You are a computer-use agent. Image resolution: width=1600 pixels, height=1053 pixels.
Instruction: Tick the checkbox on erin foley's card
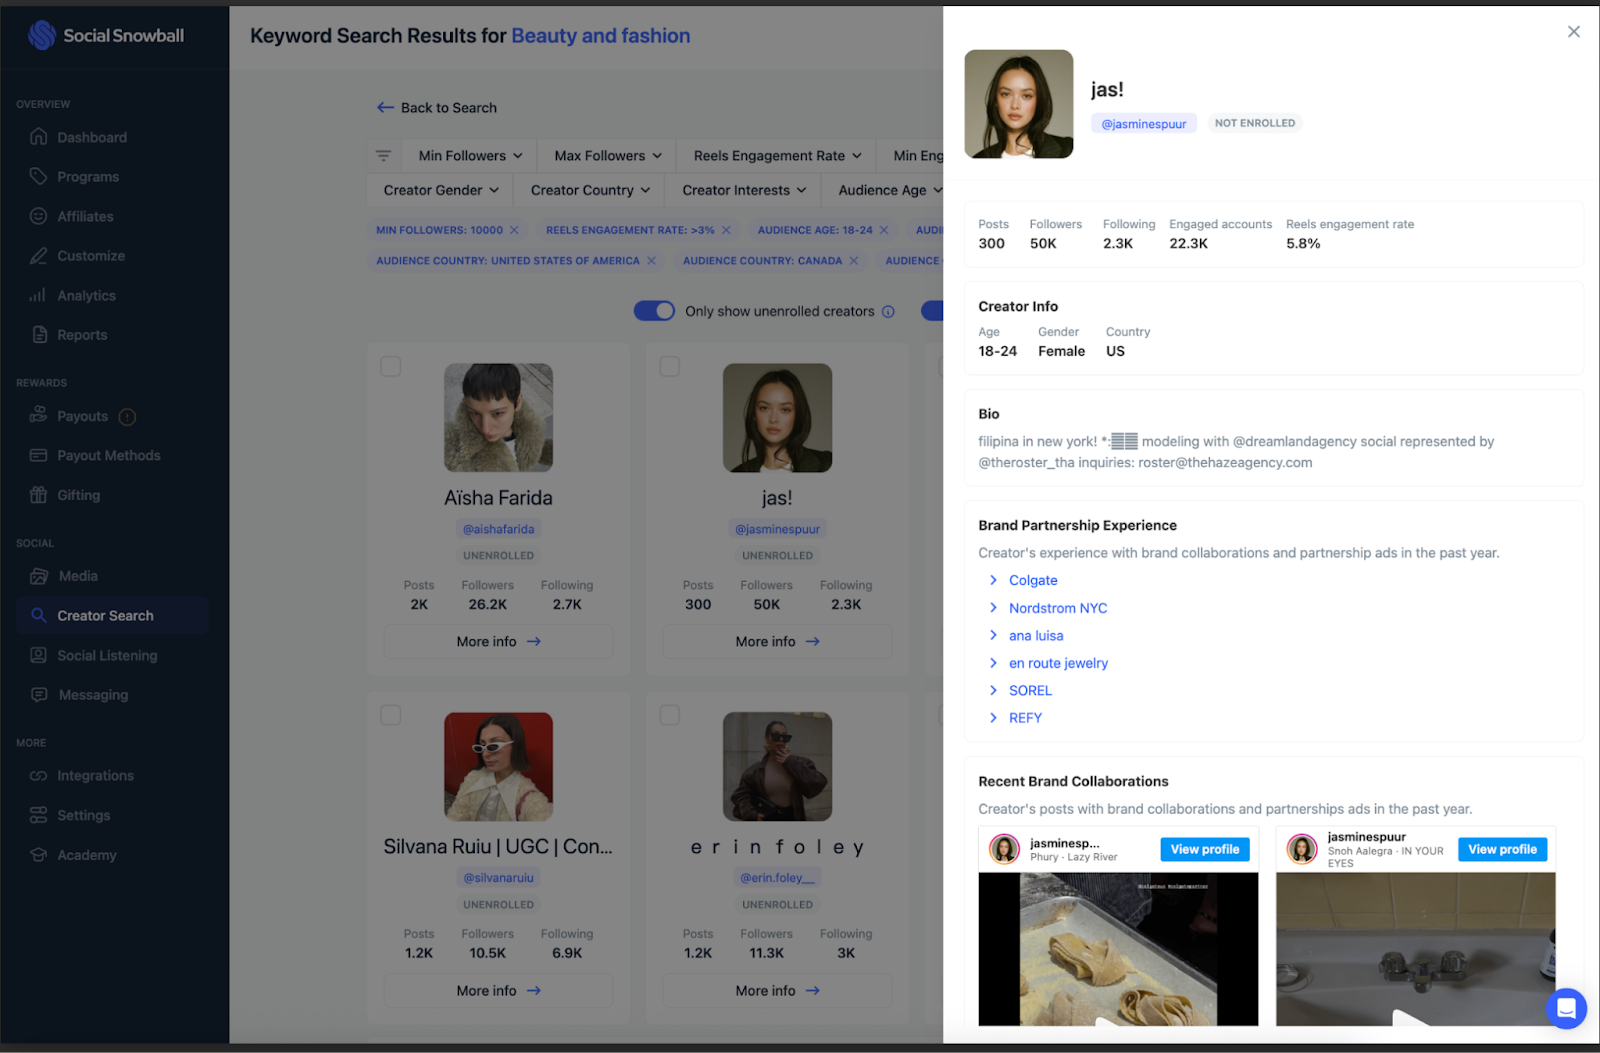669,715
